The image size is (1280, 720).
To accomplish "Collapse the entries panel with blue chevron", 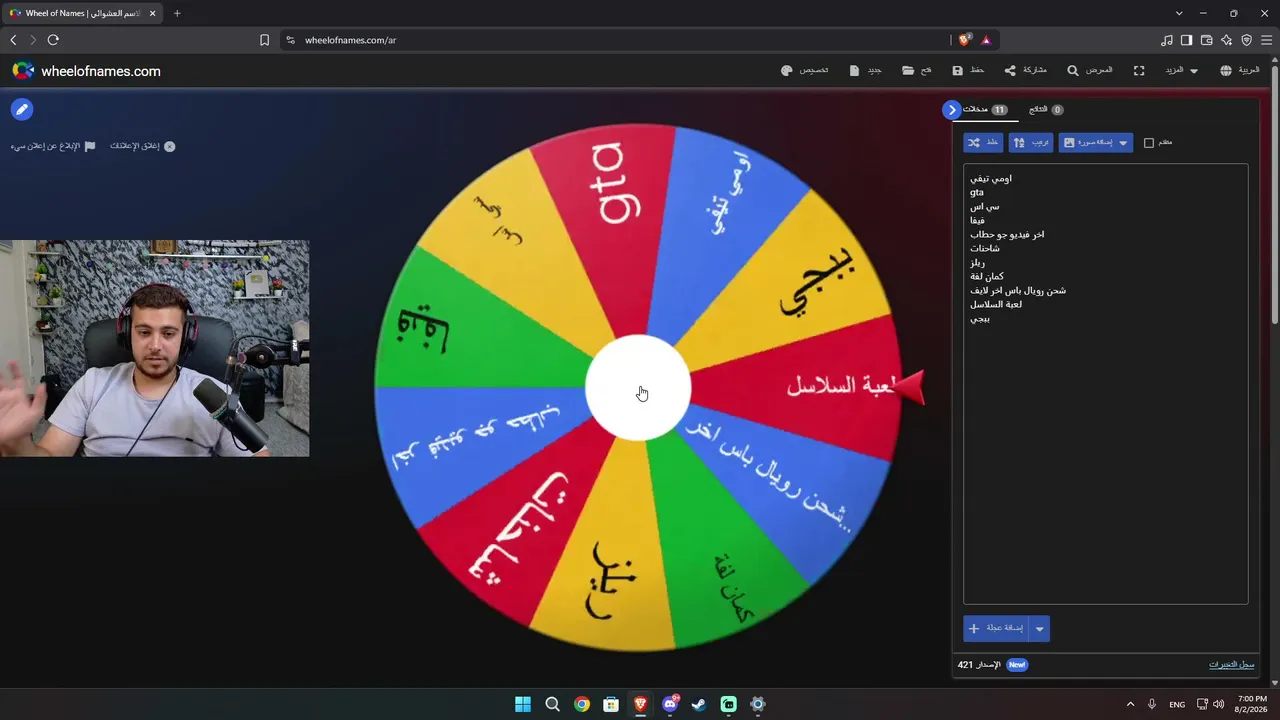I will (x=951, y=110).
